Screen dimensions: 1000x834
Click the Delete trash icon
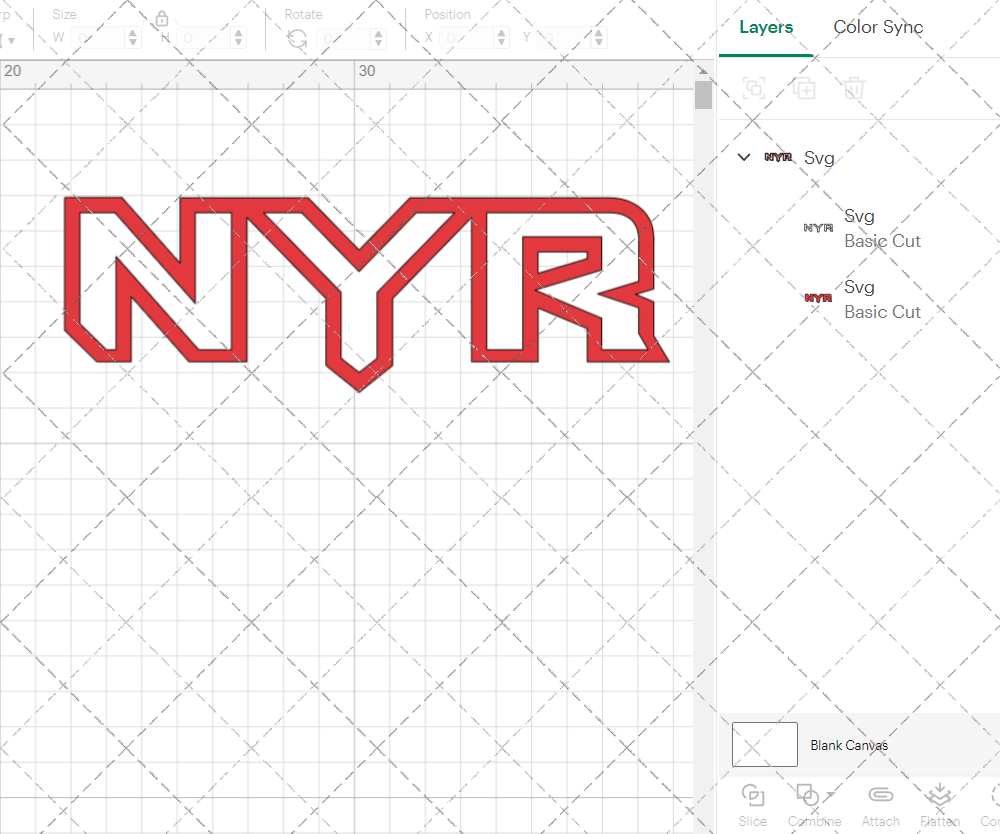coord(854,88)
